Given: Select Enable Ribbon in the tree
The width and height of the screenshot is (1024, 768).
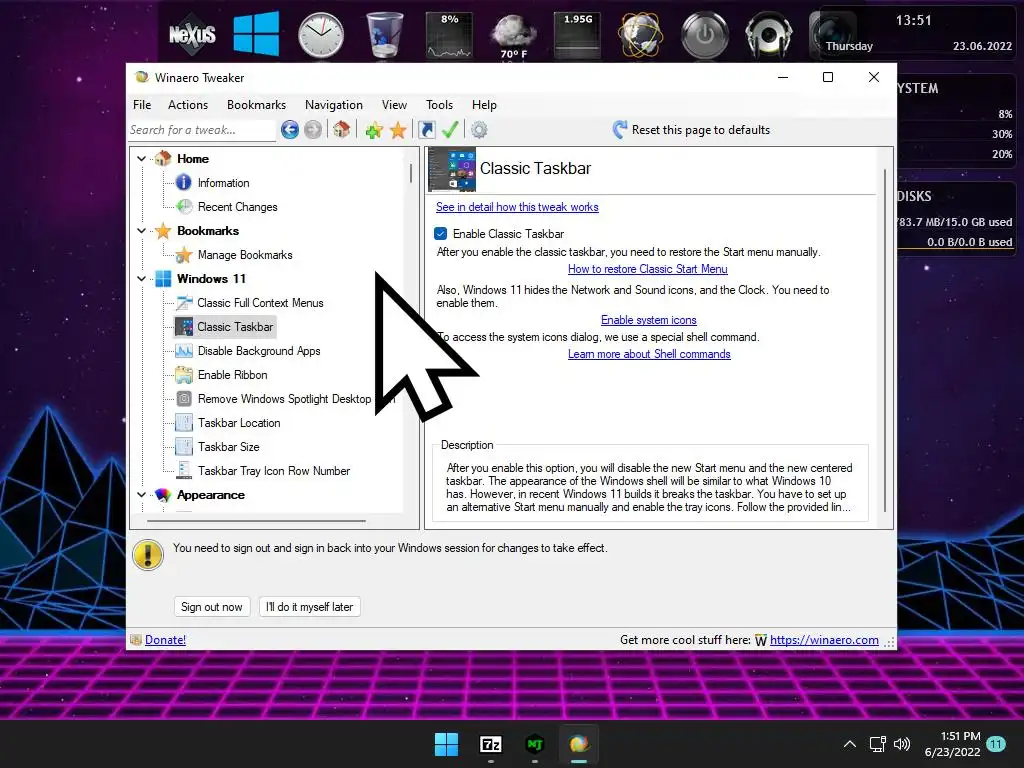Looking at the screenshot, I should pyautogui.click(x=232, y=375).
